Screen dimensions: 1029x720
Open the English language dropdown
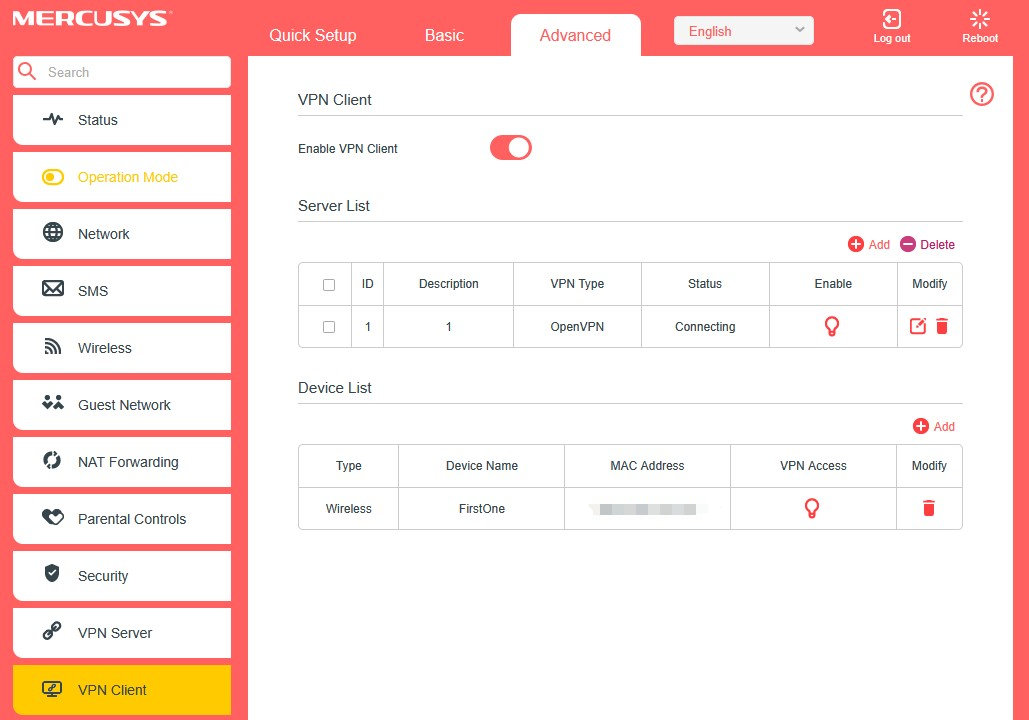[743, 31]
